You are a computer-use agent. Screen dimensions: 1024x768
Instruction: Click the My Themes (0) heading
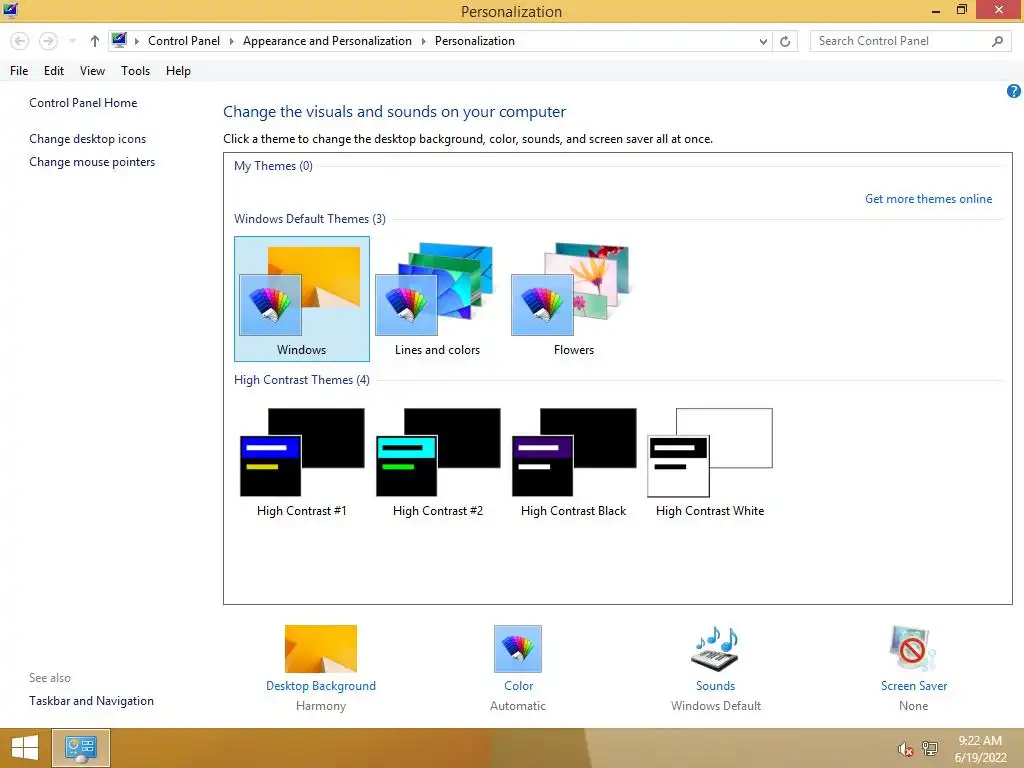(x=273, y=166)
